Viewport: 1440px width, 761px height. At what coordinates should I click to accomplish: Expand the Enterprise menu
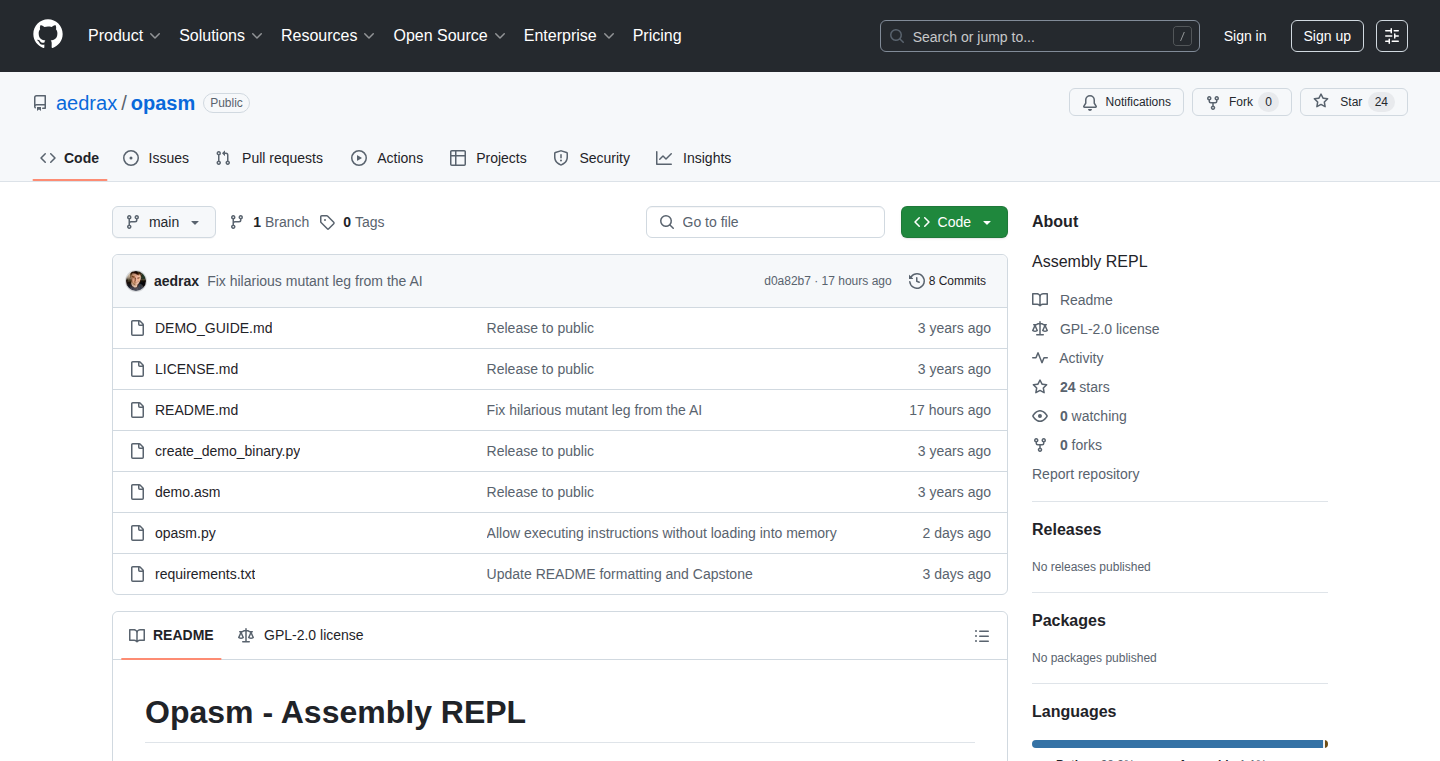[569, 35]
